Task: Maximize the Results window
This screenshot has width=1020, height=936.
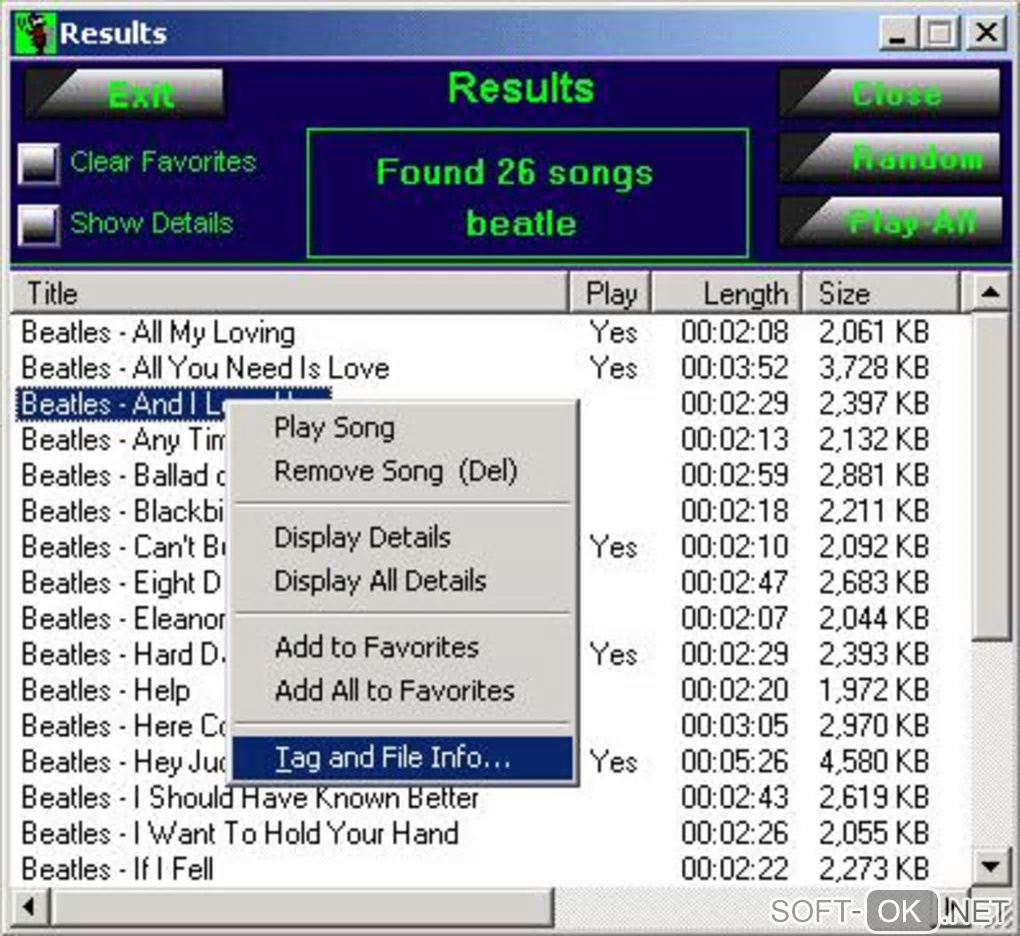Action: pos(939,33)
